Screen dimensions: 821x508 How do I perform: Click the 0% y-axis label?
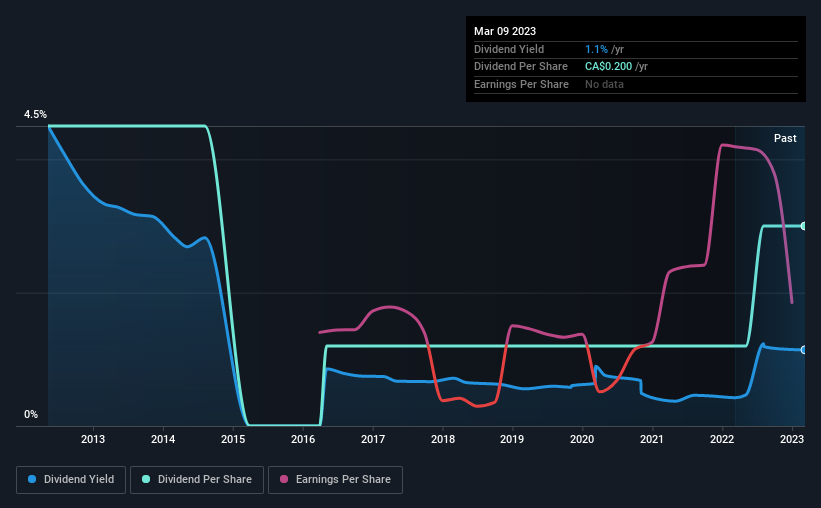click(31, 414)
